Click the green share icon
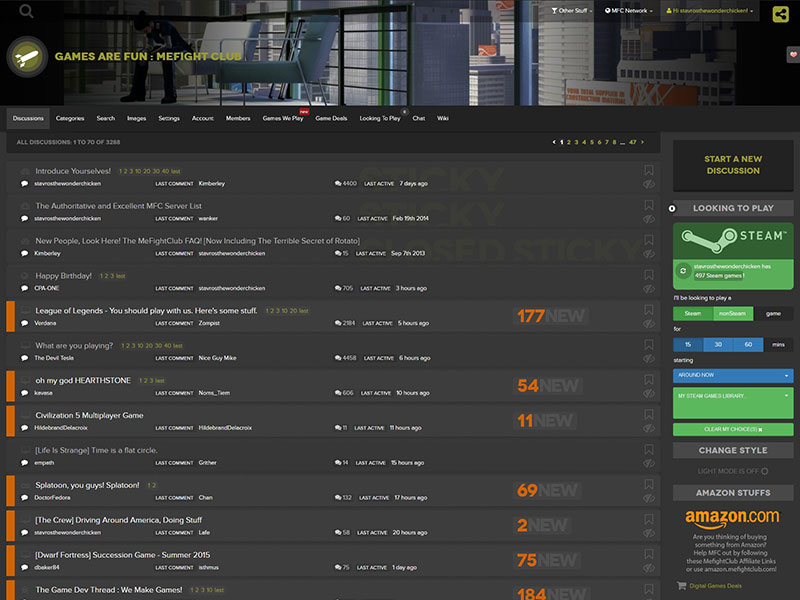The width and height of the screenshot is (800, 600). coord(781,14)
